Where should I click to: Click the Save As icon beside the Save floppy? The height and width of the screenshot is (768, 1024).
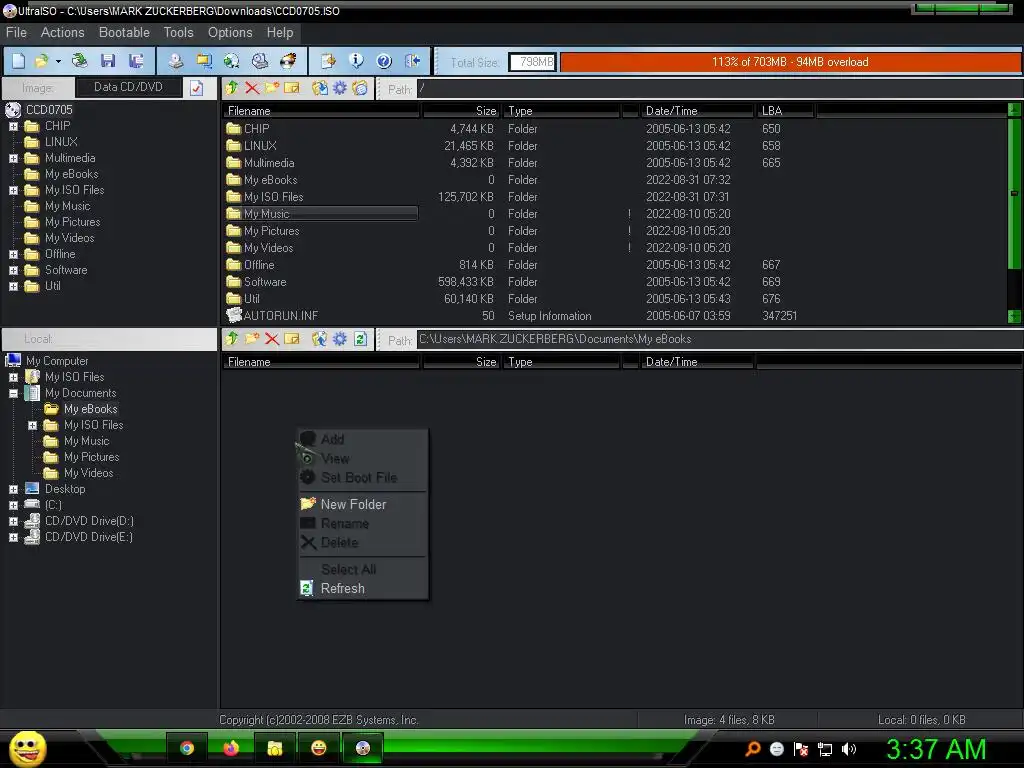[136, 61]
